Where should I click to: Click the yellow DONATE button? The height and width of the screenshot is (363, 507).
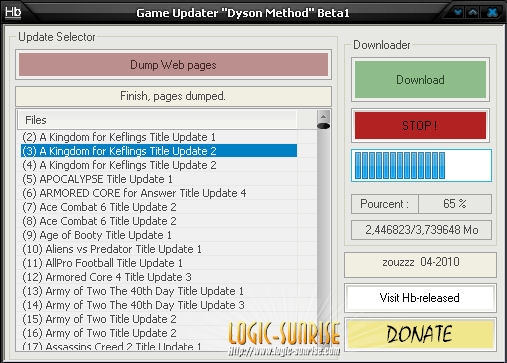420,334
